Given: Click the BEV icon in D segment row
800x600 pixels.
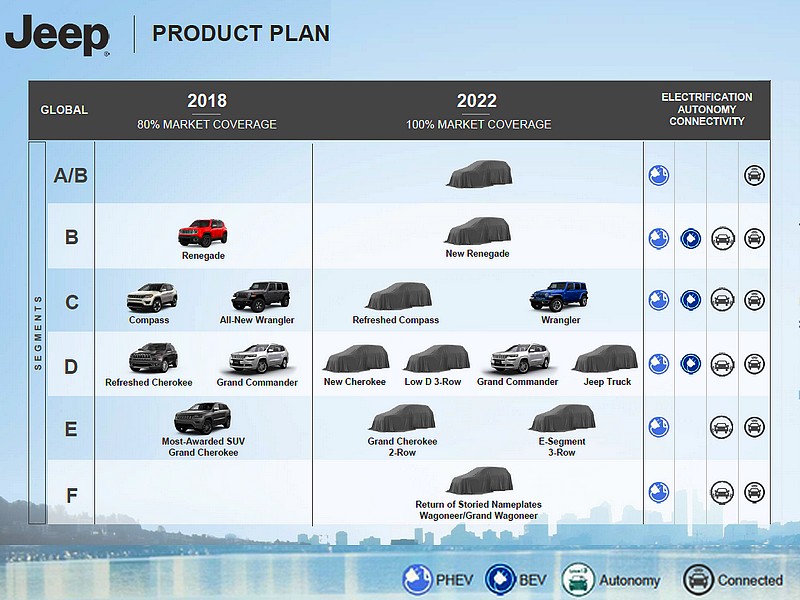Looking at the screenshot, I should 690,364.
